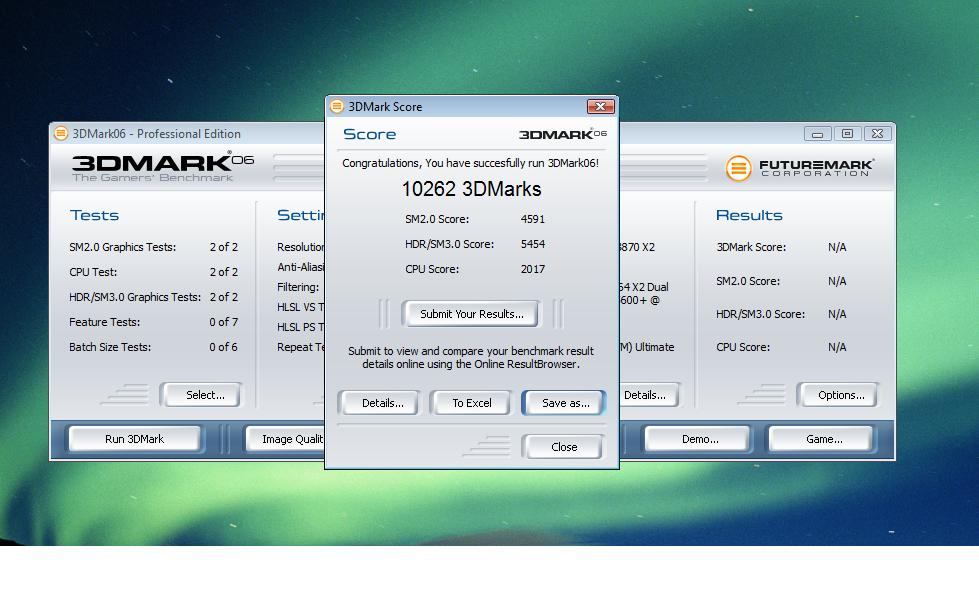
Task: Click Batch Size Tests count 0 of 6
Action: pos(224,347)
